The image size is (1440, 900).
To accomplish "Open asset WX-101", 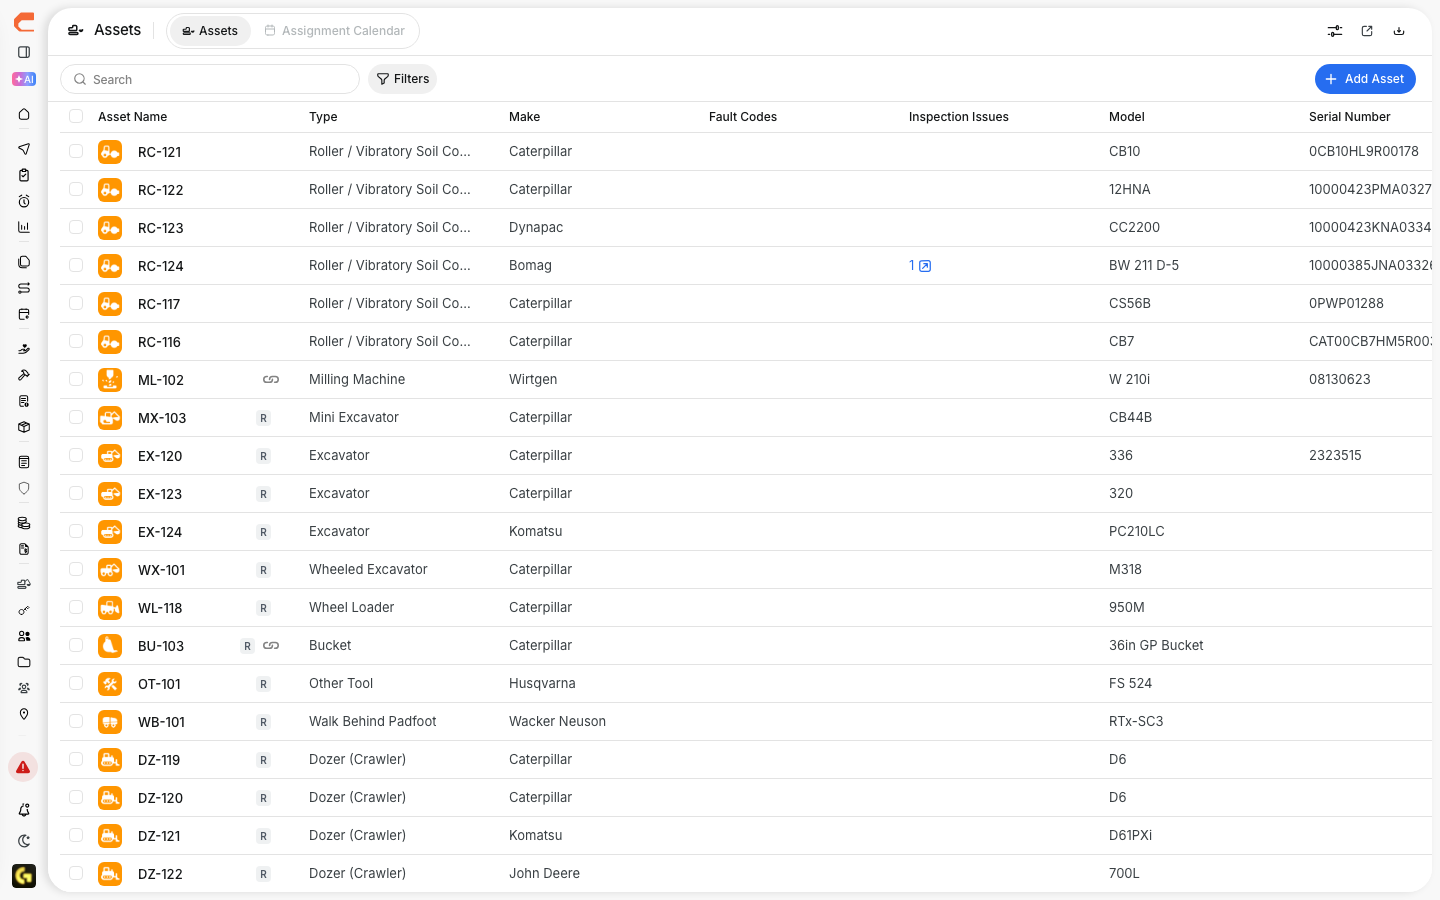I will (161, 570).
